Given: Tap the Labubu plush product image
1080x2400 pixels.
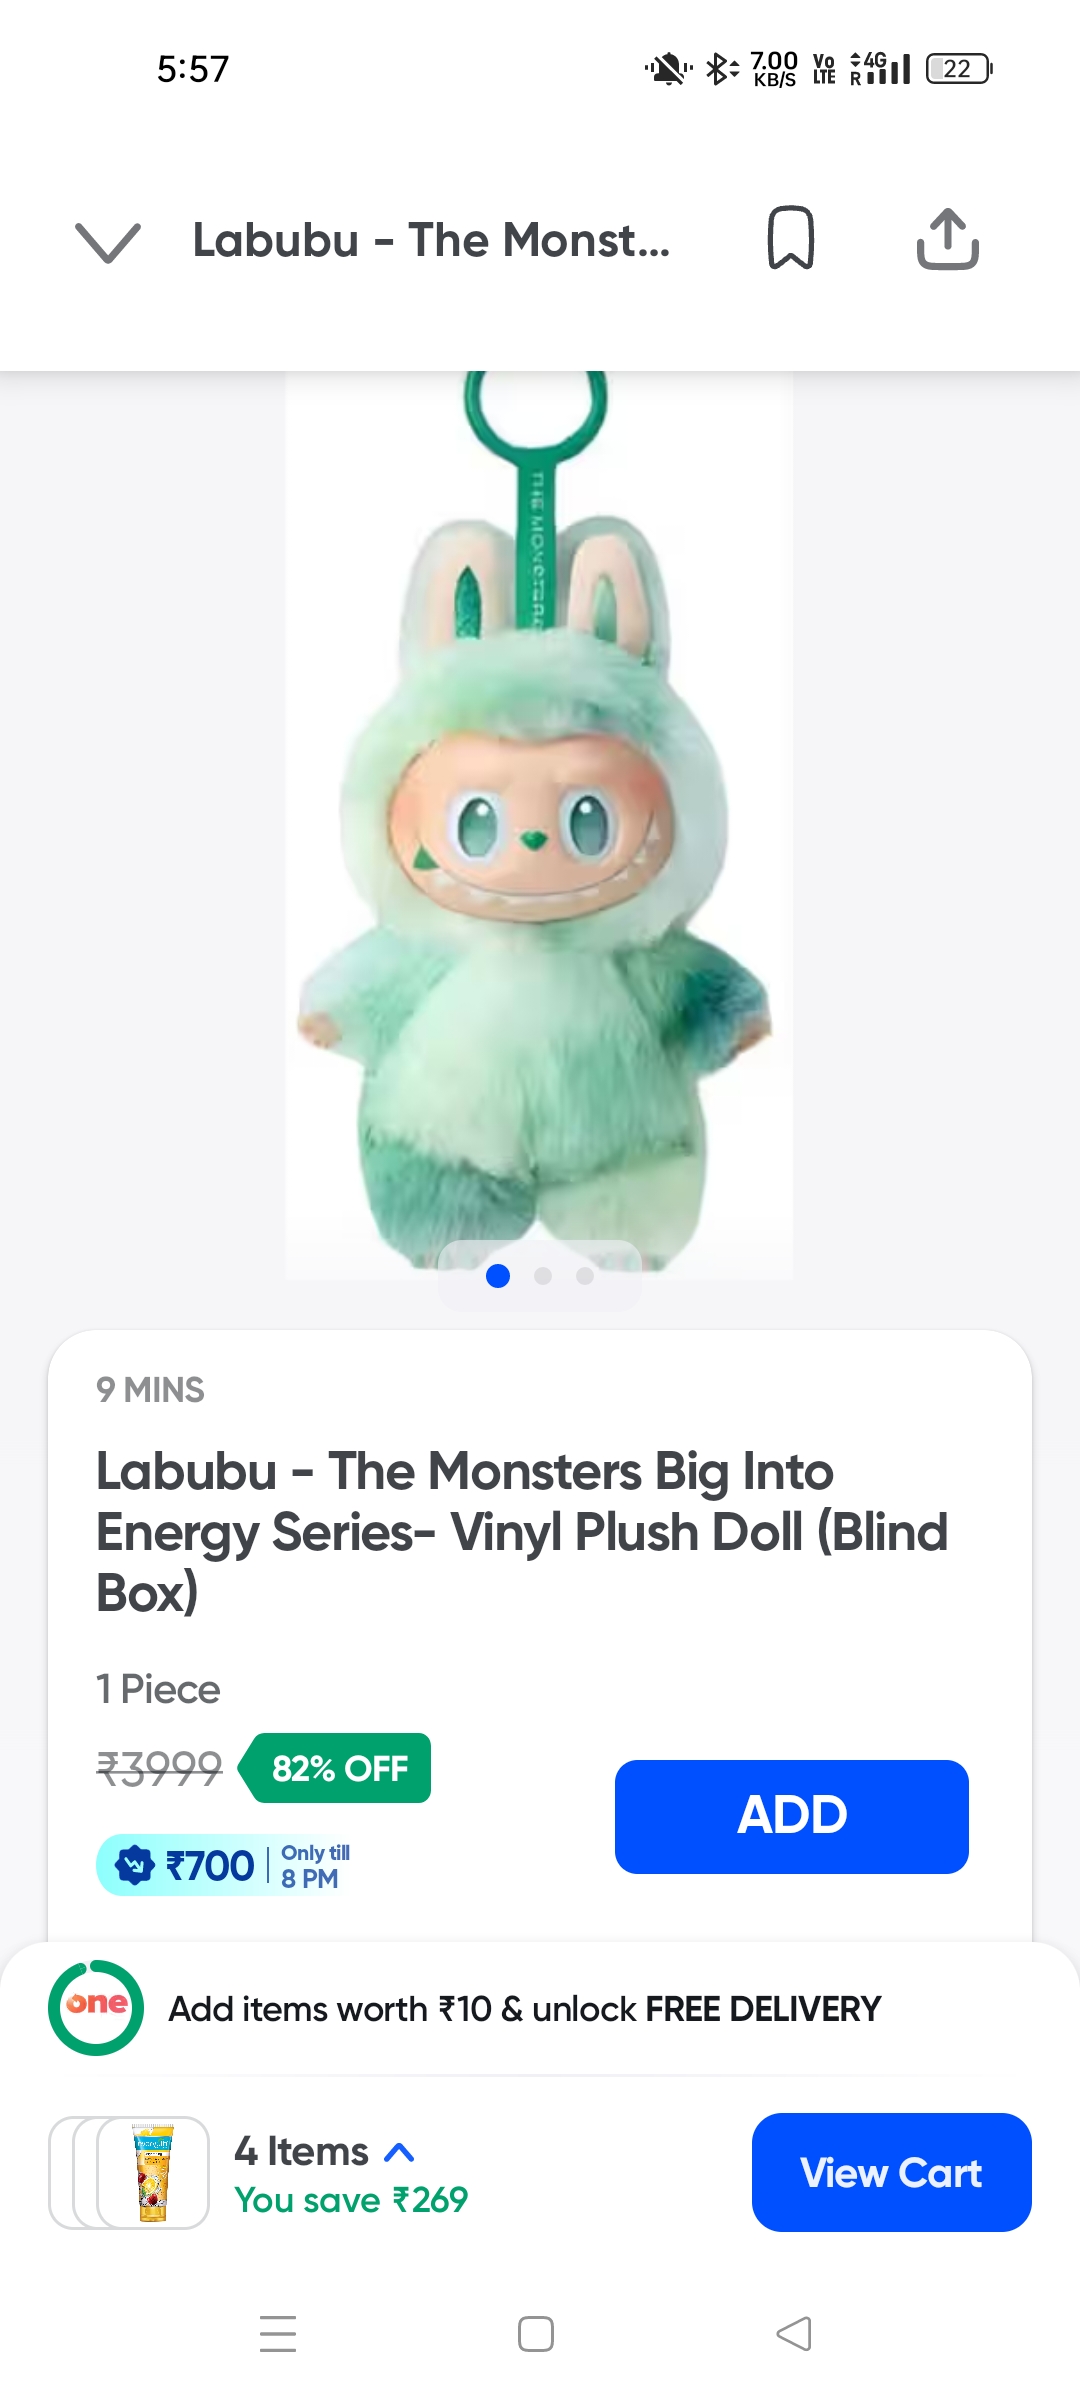Looking at the screenshot, I should coord(539,820).
